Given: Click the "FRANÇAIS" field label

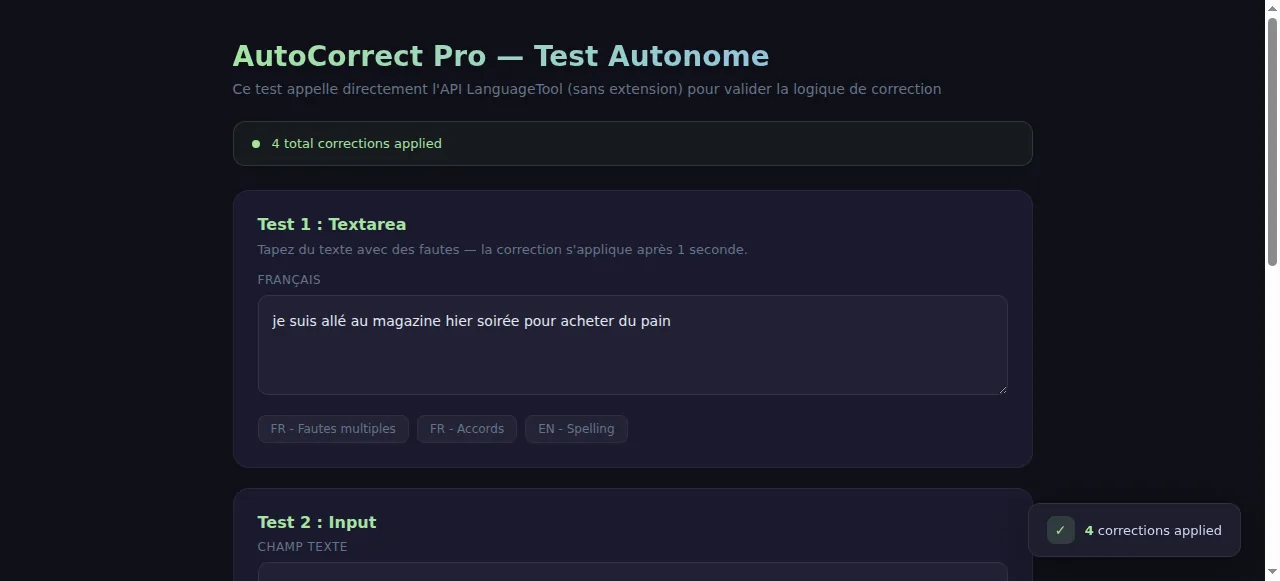Looking at the screenshot, I should tap(289, 280).
